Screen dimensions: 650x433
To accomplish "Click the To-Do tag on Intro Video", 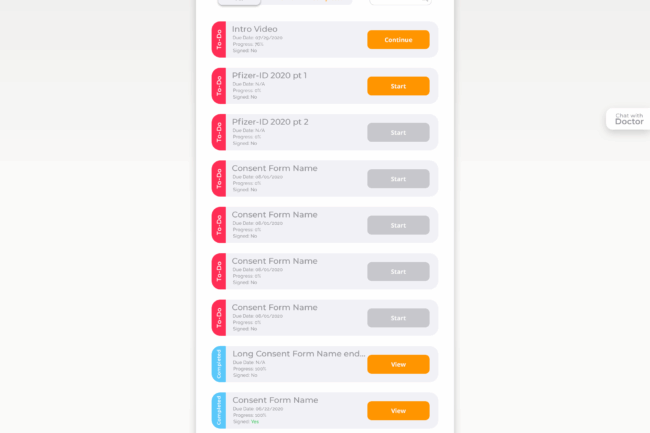I will coord(219,40).
